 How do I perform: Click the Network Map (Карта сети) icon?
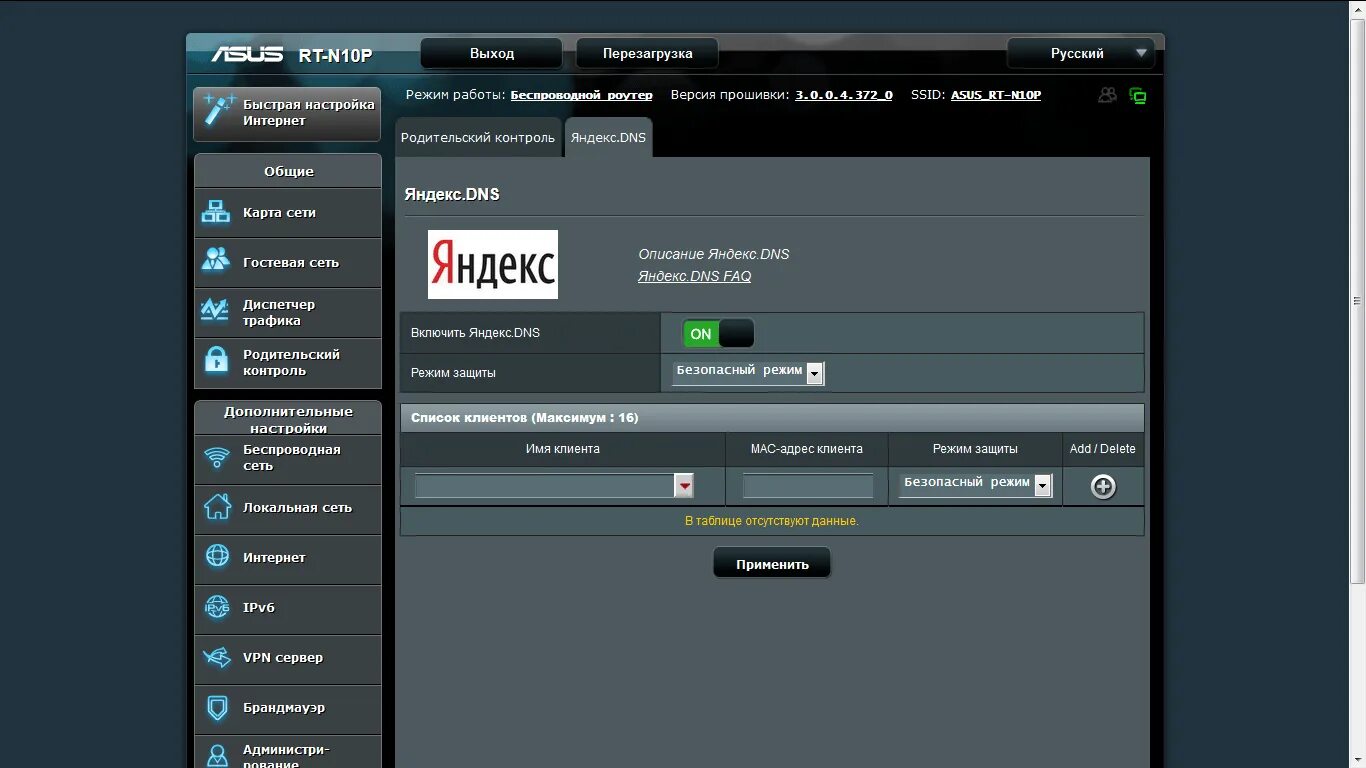click(x=216, y=212)
